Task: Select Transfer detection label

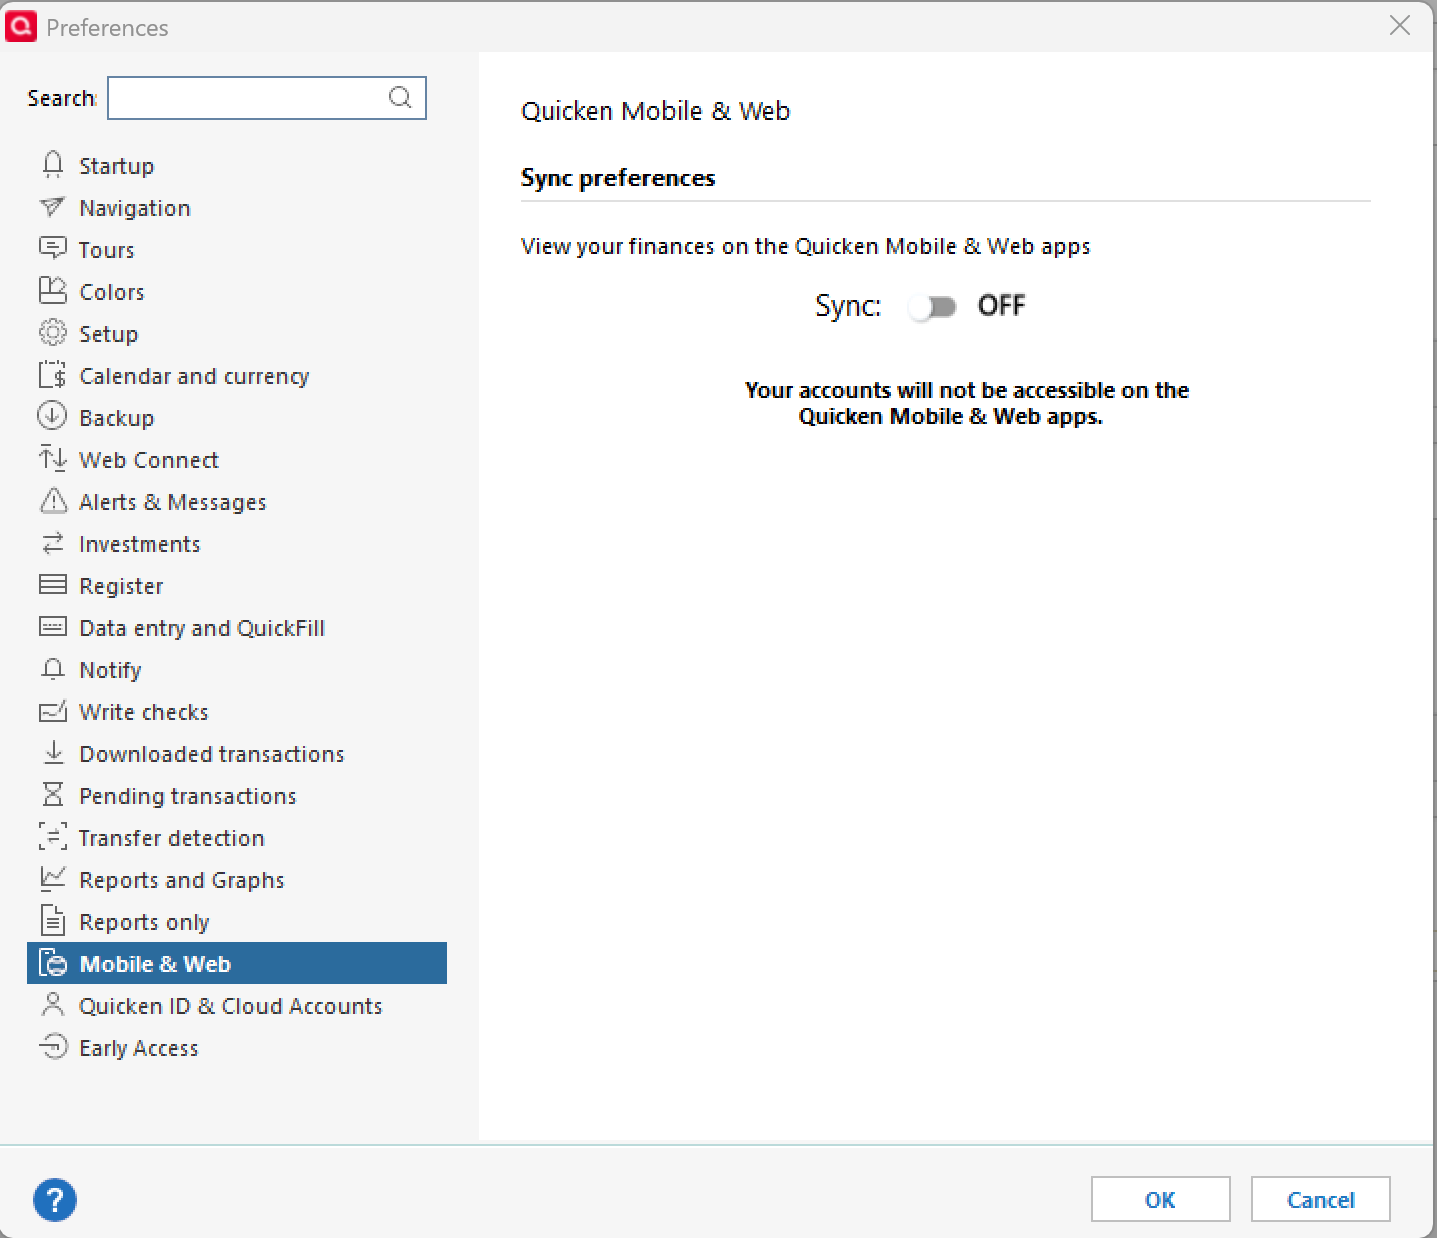Action: (x=172, y=838)
